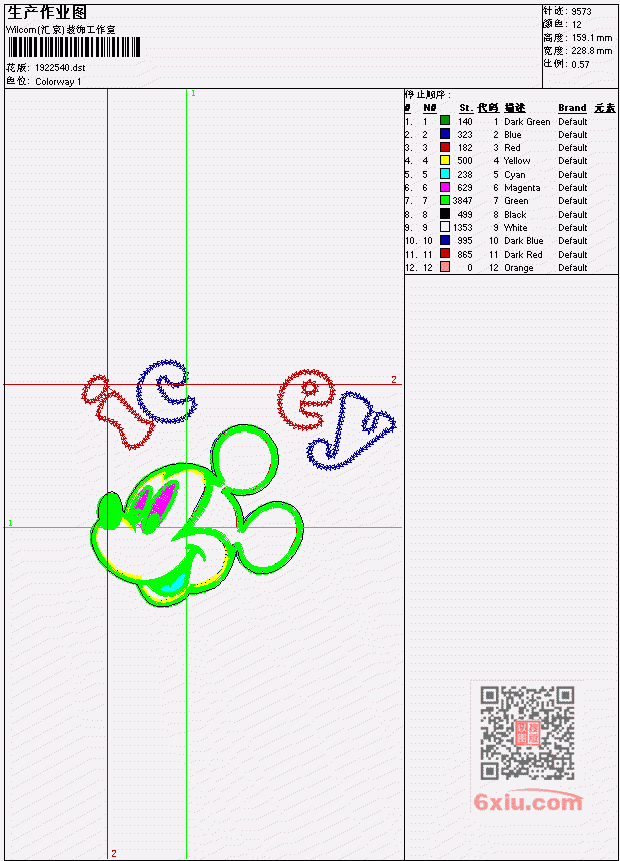The width and height of the screenshot is (620, 861).
Task: Pick the bright Green swatch in row 7
Action: [445, 200]
